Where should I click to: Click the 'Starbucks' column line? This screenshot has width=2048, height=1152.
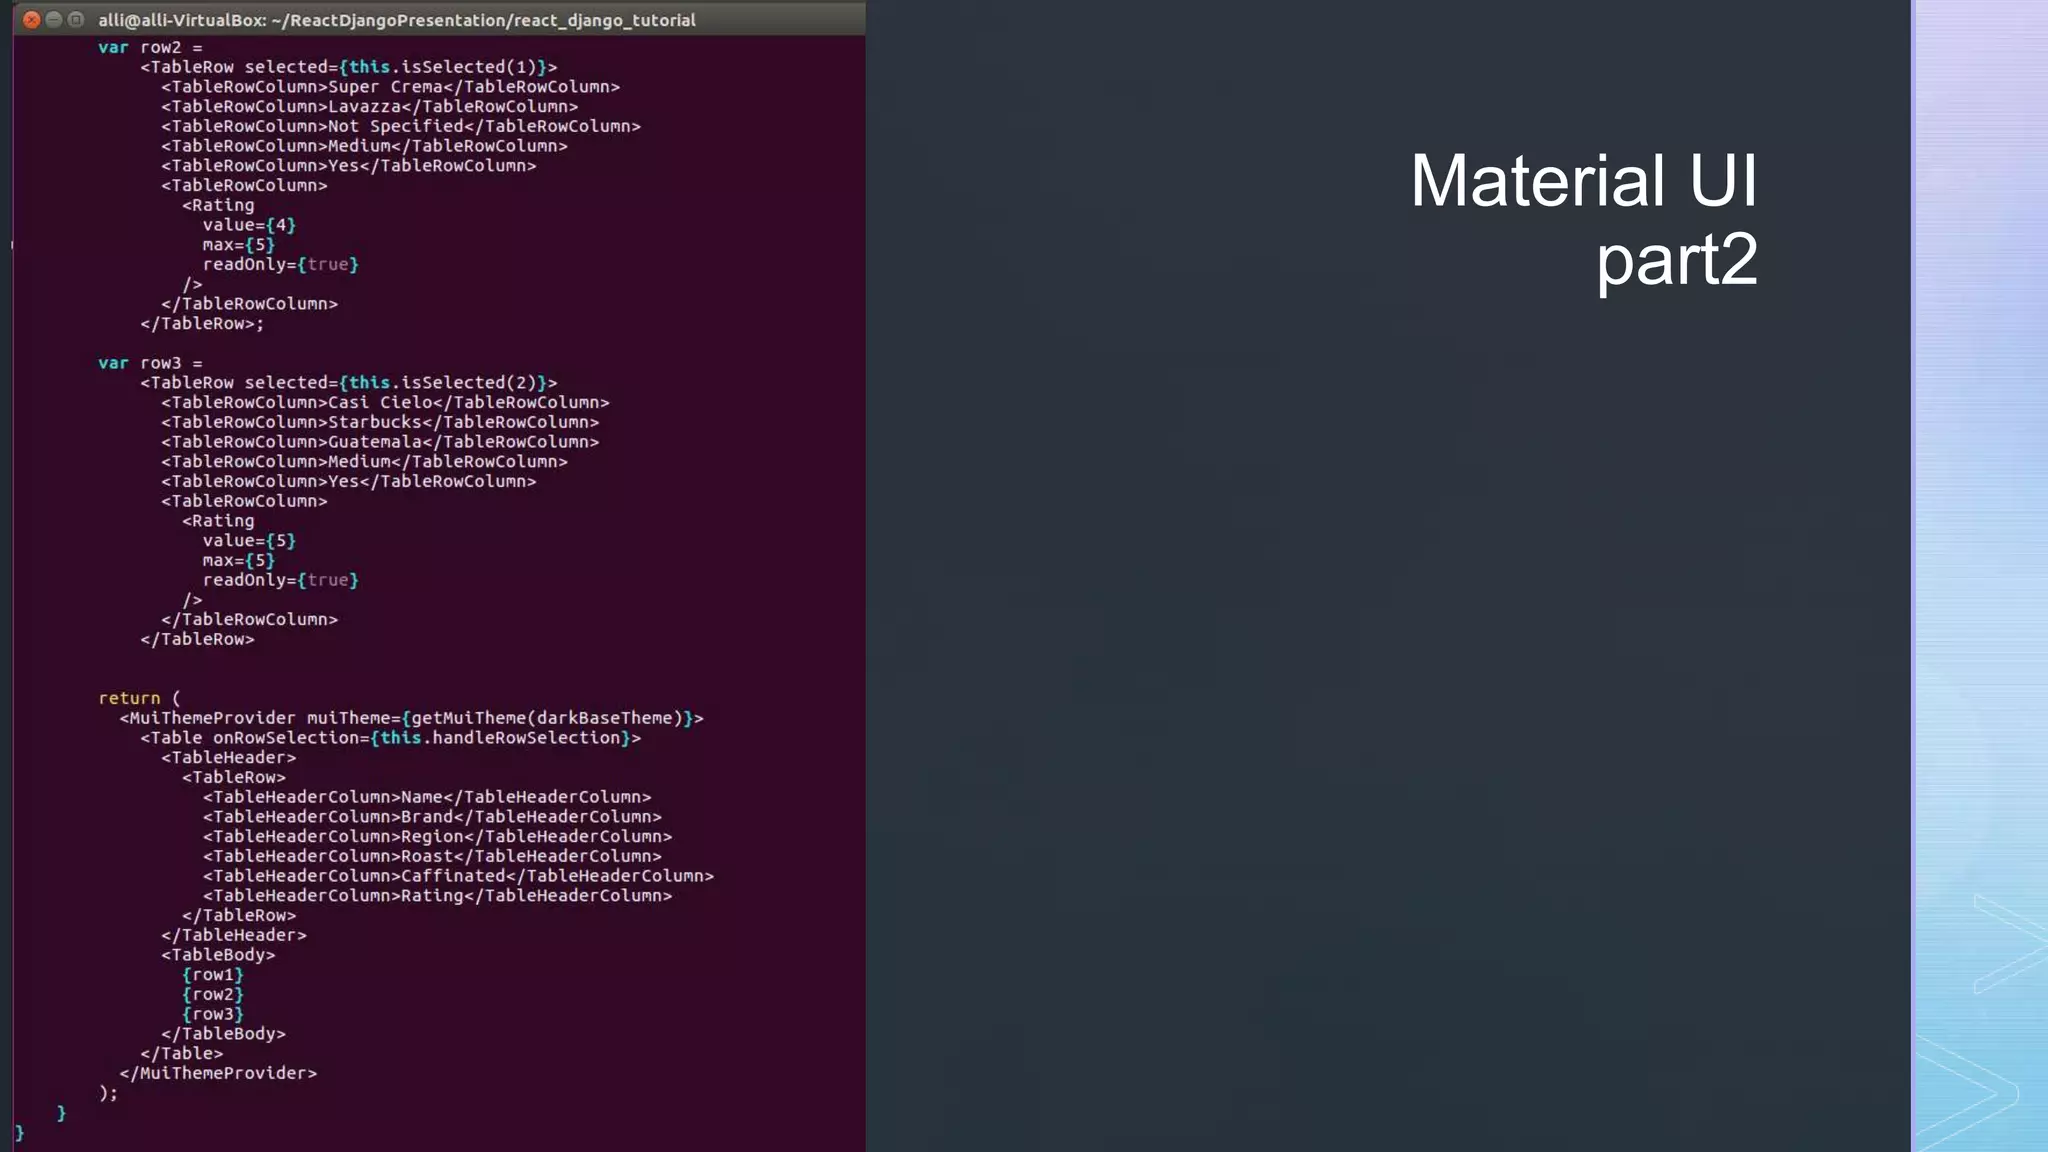click(380, 422)
